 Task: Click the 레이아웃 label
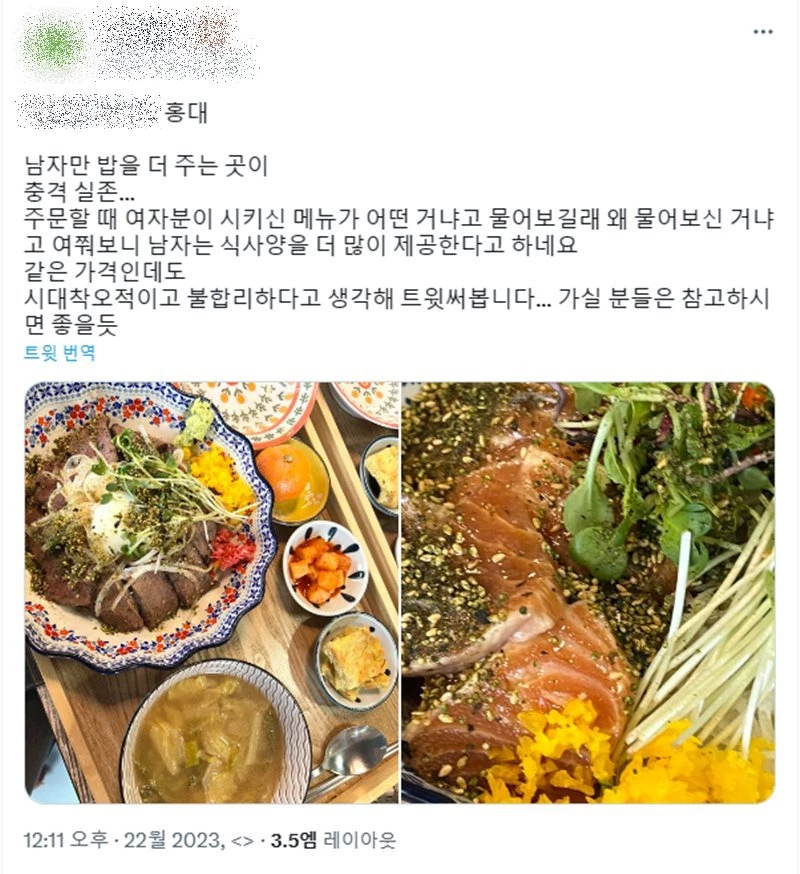point(360,839)
